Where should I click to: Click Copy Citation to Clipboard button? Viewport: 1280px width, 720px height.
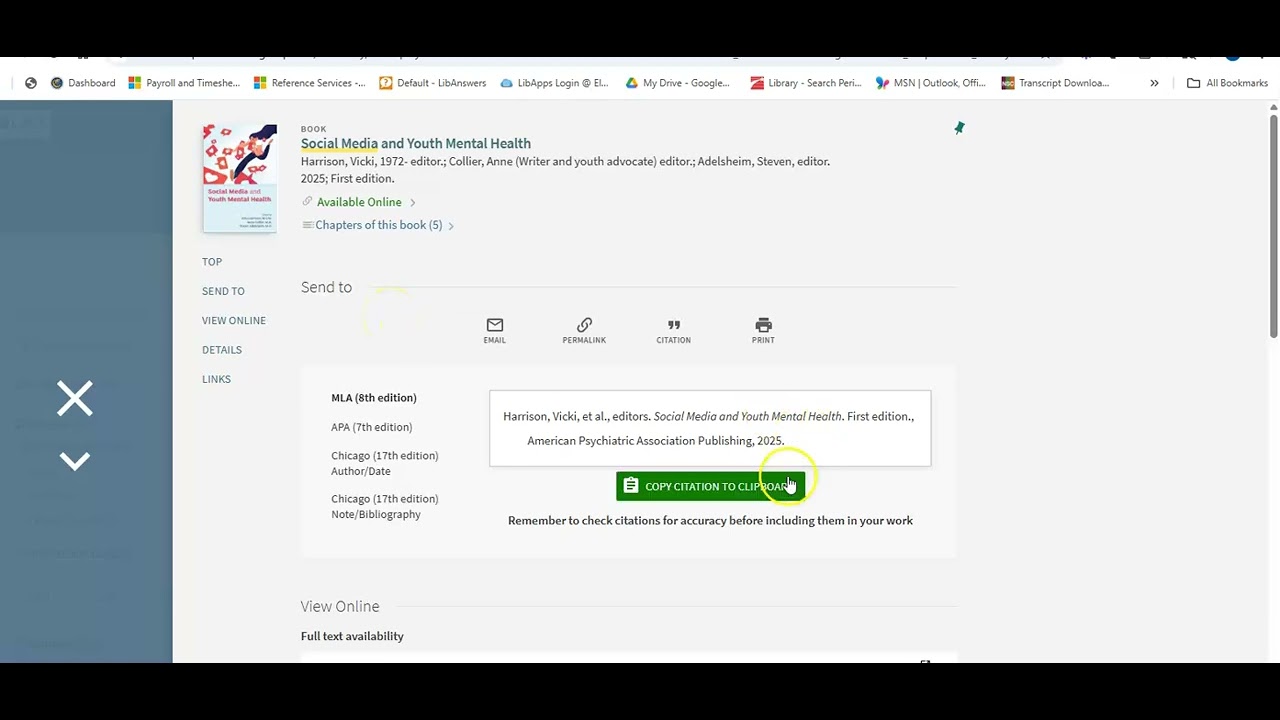pyautogui.click(x=710, y=486)
